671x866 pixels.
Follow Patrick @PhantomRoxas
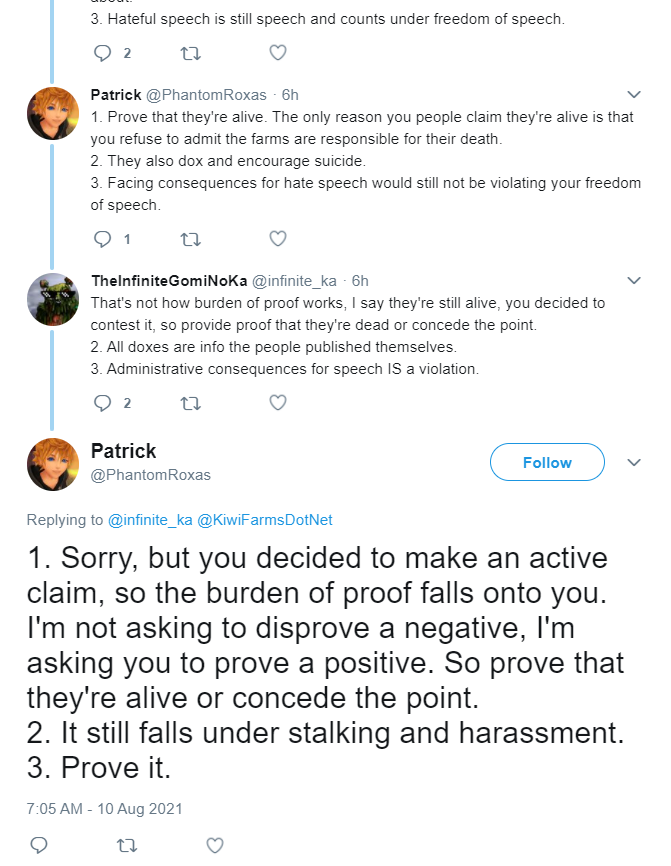(547, 462)
